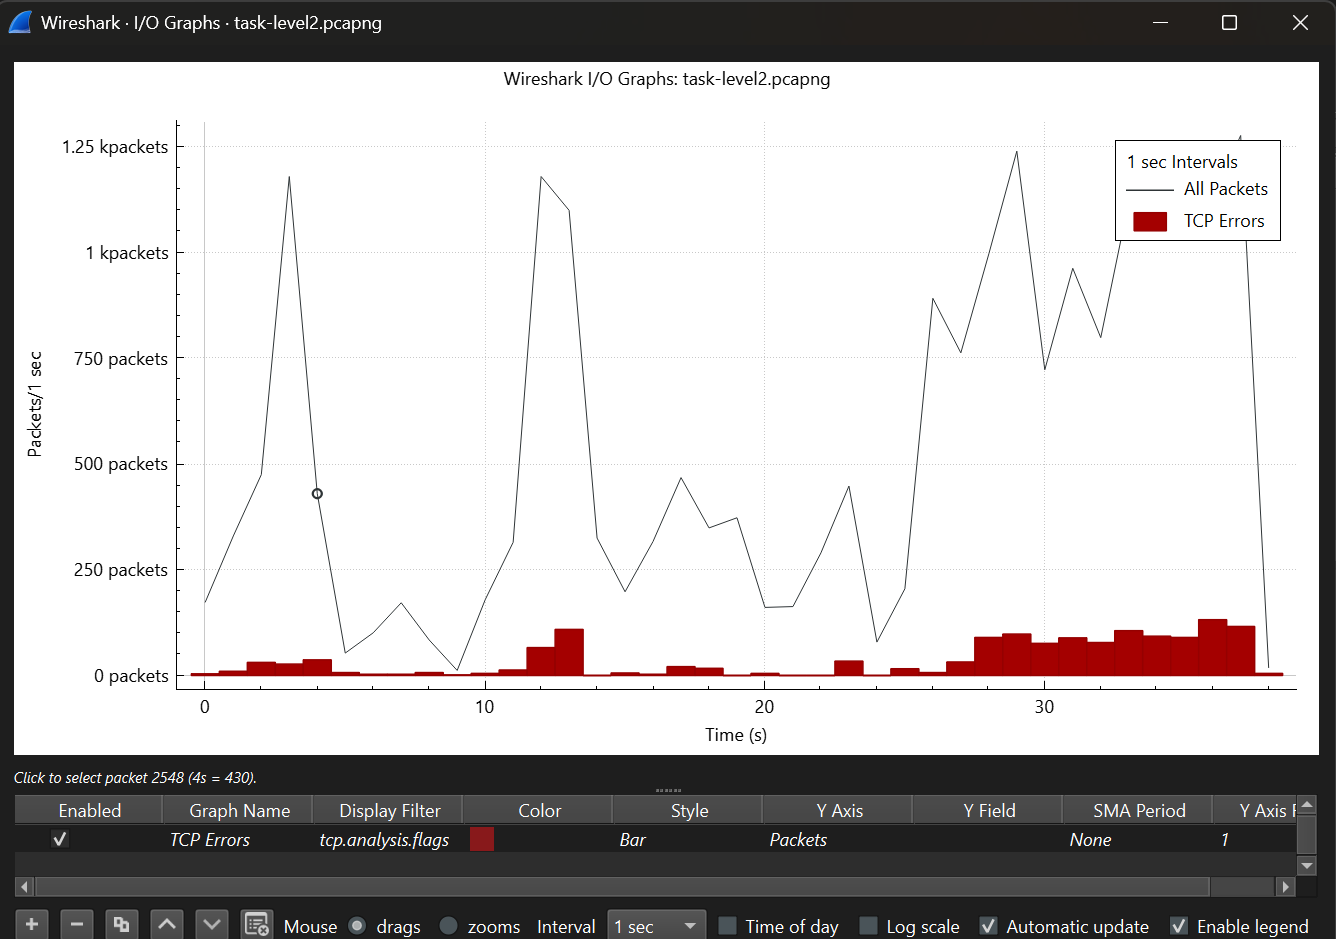Click the splitter handle above the graph table
Screen dimensions: 1336x939
668,790
